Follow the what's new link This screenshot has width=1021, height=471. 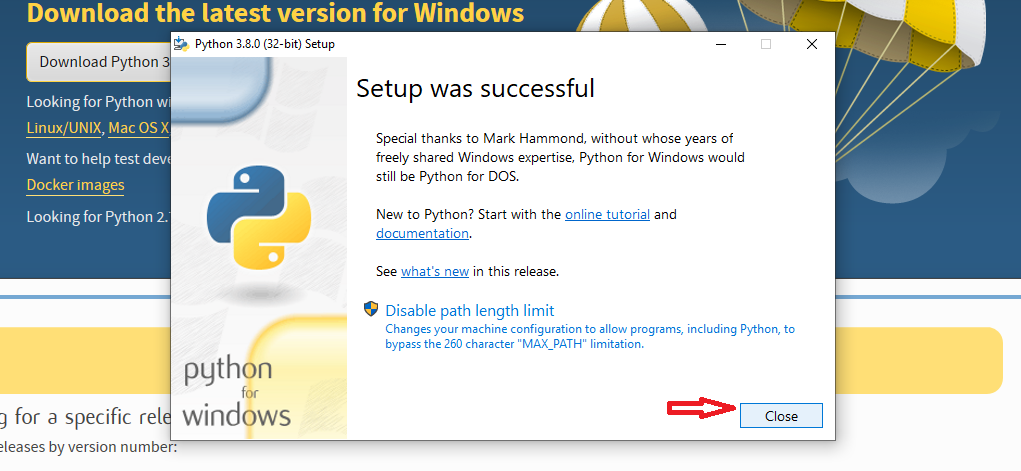[x=435, y=272]
